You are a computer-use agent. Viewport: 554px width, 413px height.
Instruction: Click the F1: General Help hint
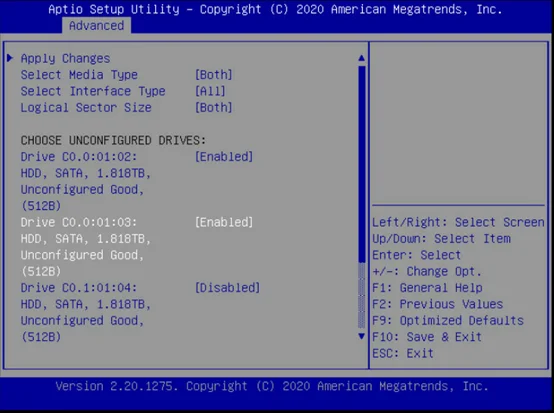point(427,288)
